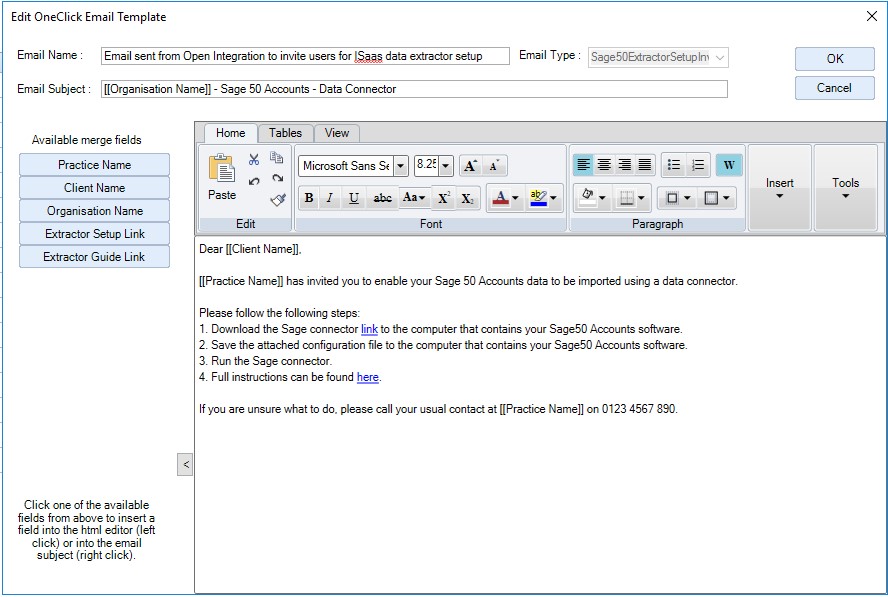Click the Cancel button
Screen dimensions: 888x597
835,88
